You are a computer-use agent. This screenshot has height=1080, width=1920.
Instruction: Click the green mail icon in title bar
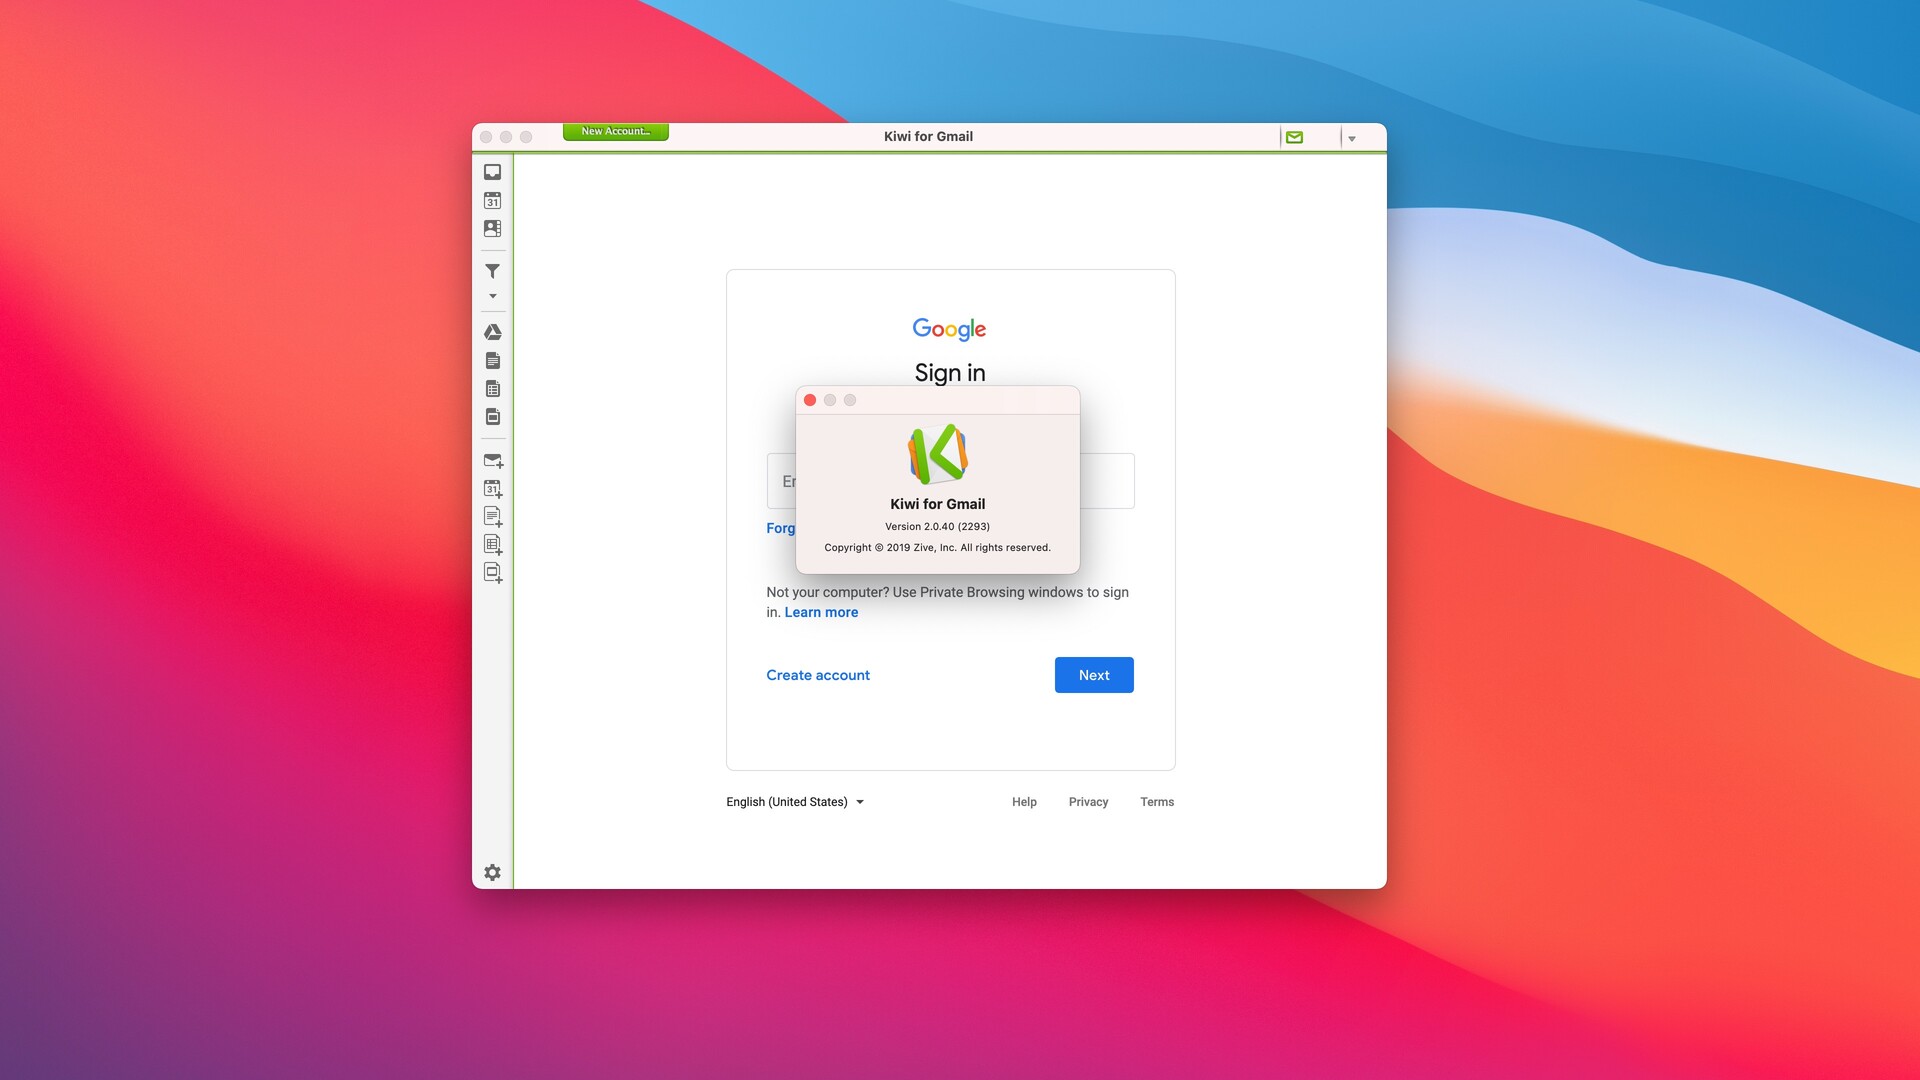click(1294, 137)
